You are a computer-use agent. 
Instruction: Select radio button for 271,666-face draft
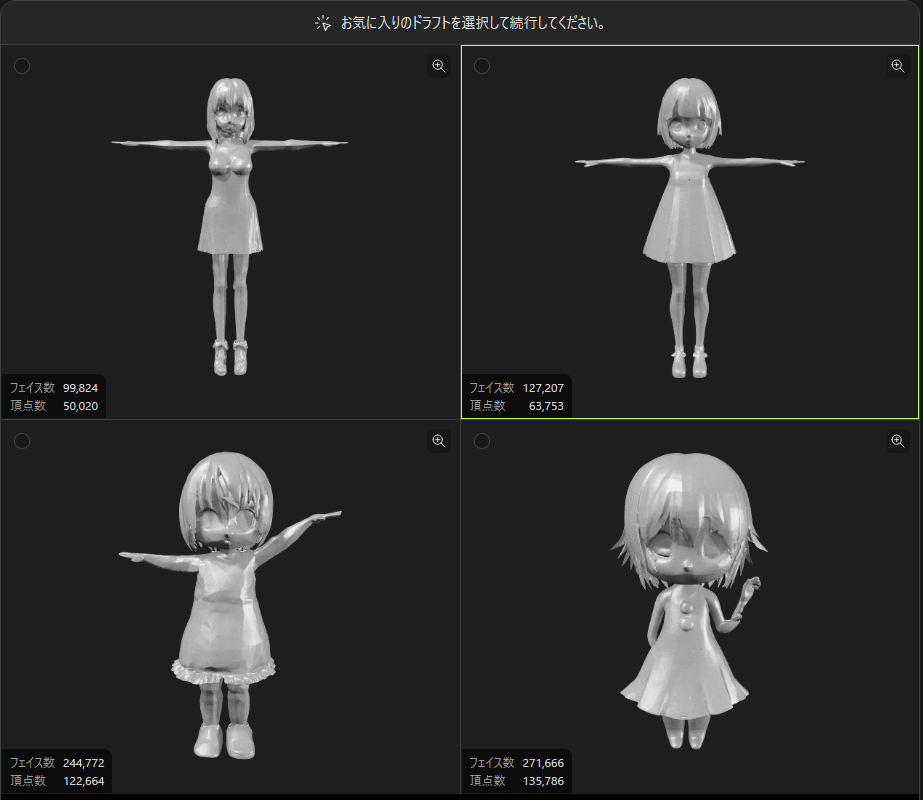pos(482,441)
